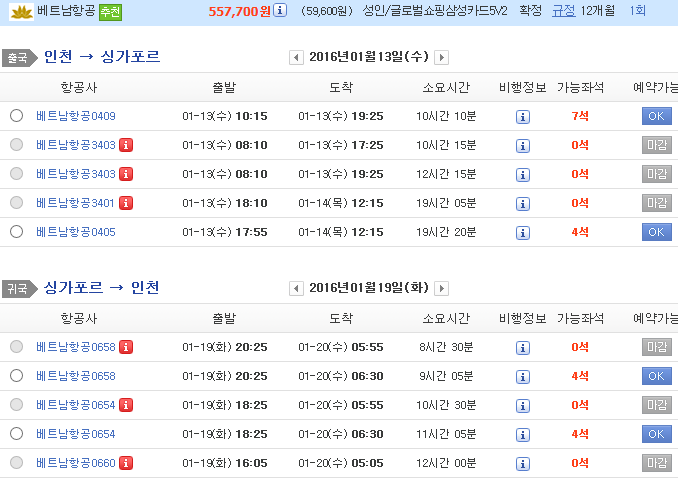Click red alert icon beside 3403 arriving 19:25
The width and height of the screenshot is (678, 478).
tap(126, 174)
